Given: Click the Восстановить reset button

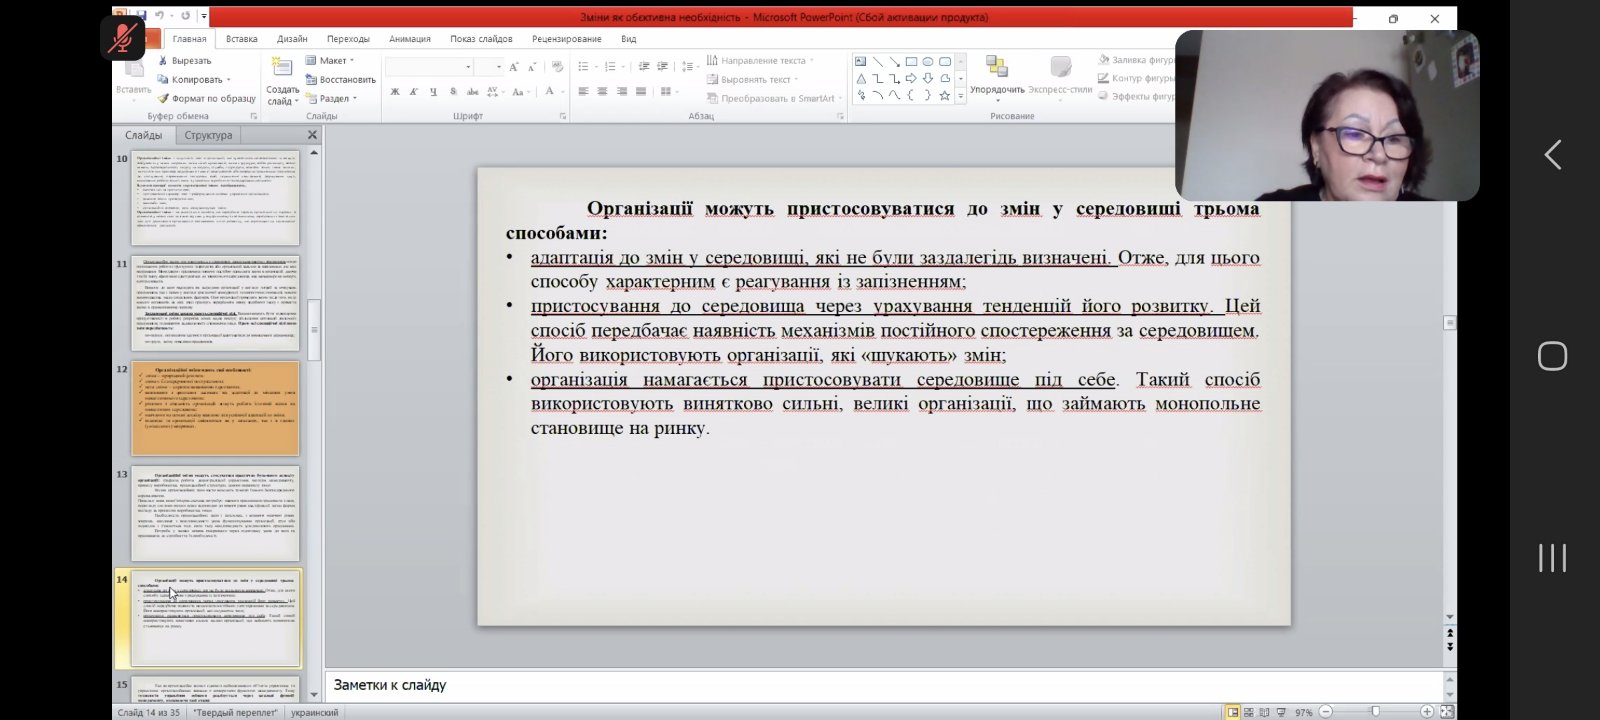Looking at the screenshot, I should [340, 80].
